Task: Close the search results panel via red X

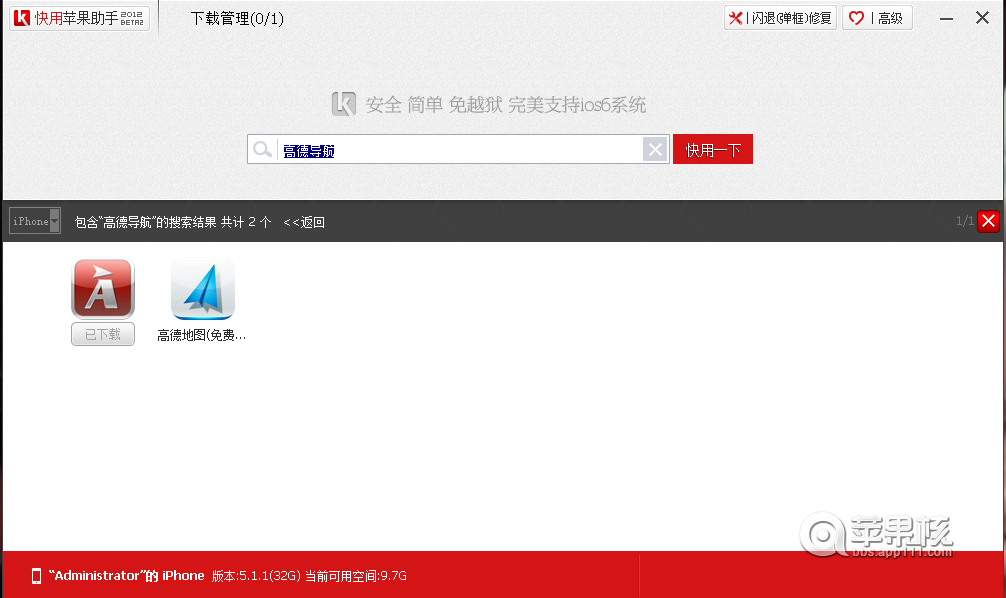Action: (989, 221)
